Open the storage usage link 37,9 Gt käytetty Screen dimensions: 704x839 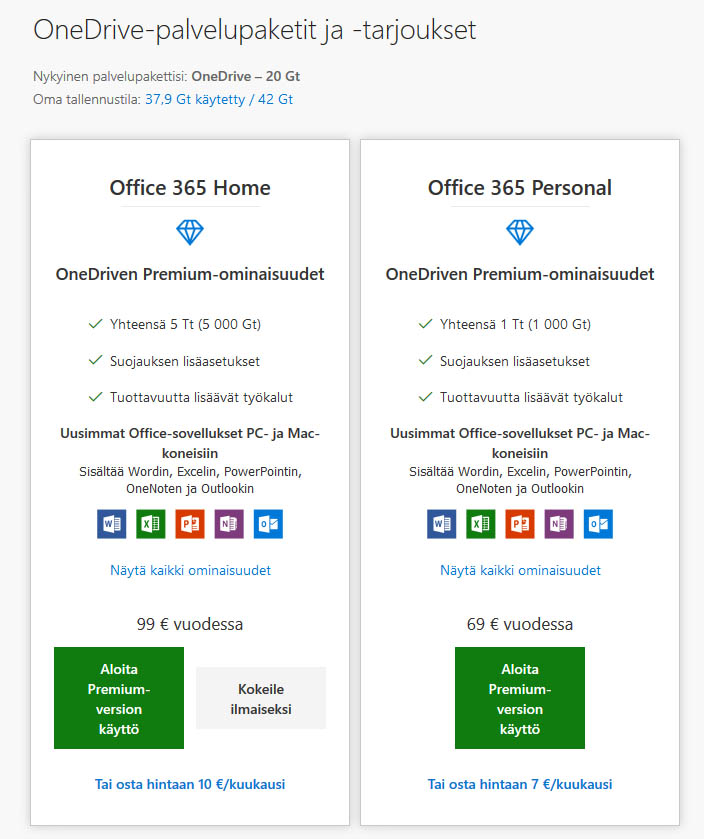pyautogui.click(x=219, y=99)
